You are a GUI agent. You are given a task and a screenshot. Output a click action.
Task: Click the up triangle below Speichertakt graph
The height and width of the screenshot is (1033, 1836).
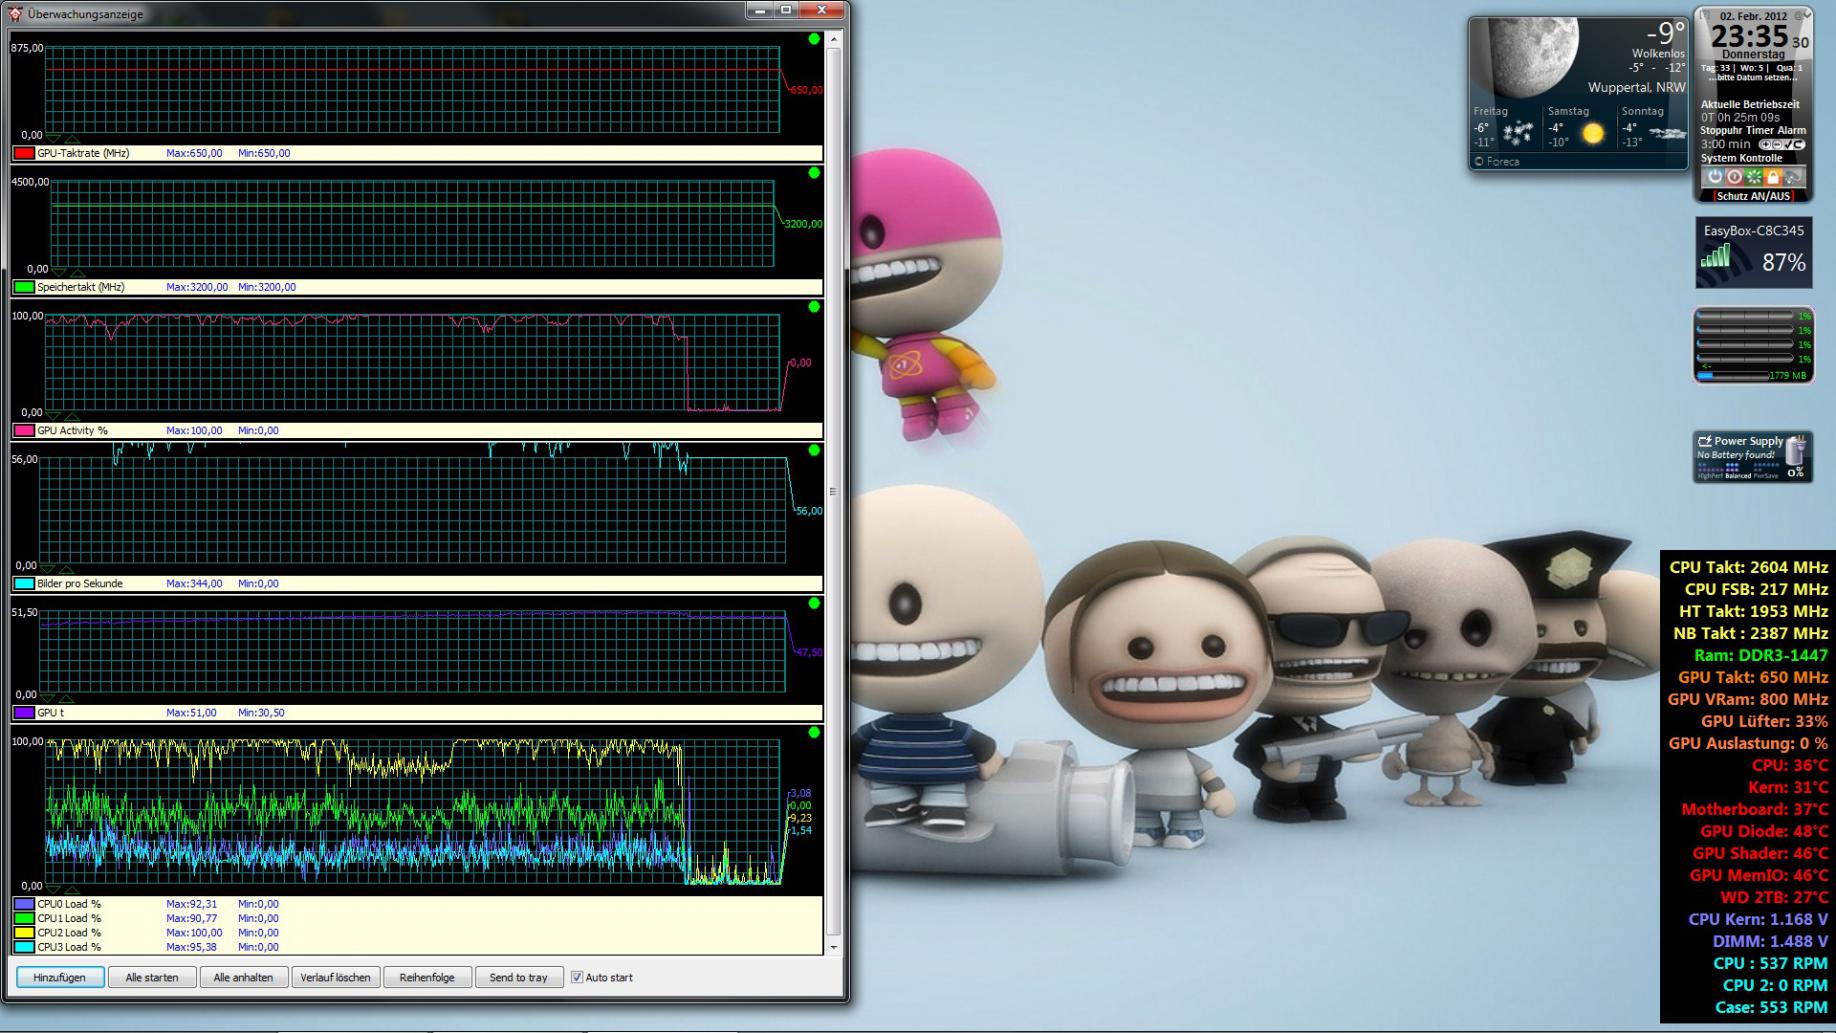click(x=78, y=272)
